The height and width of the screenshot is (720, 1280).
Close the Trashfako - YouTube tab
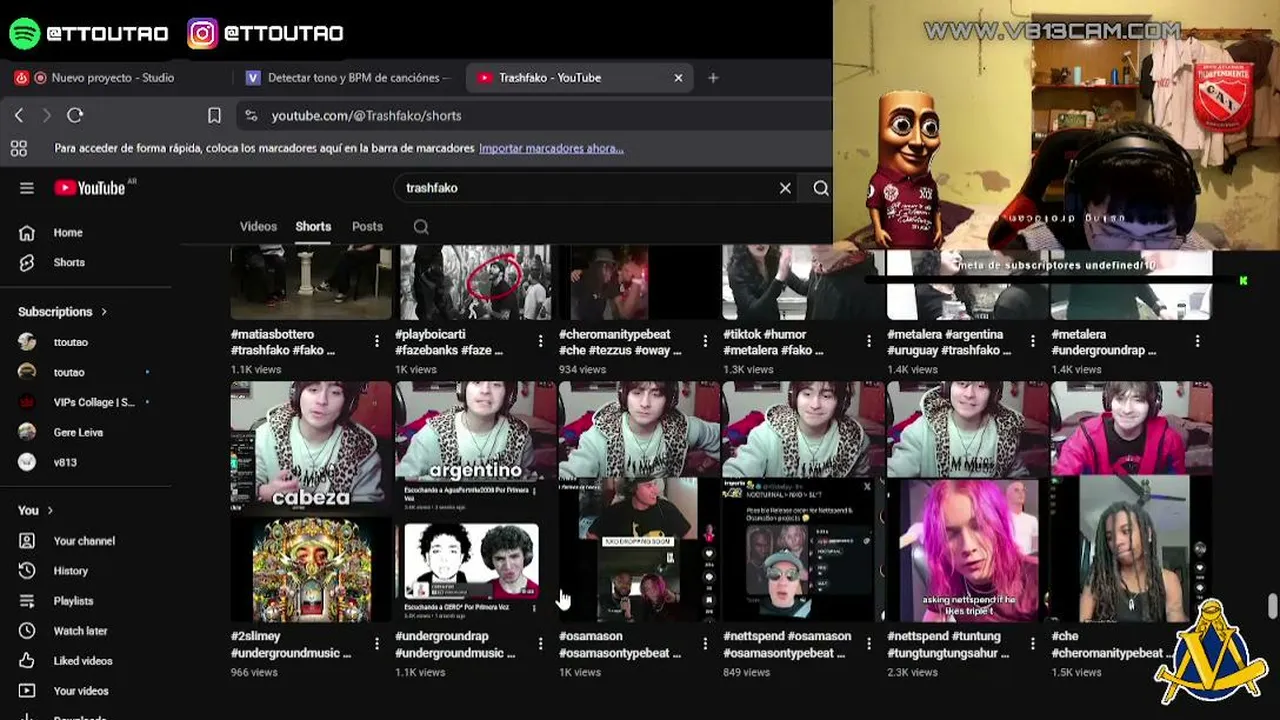click(678, 78)
